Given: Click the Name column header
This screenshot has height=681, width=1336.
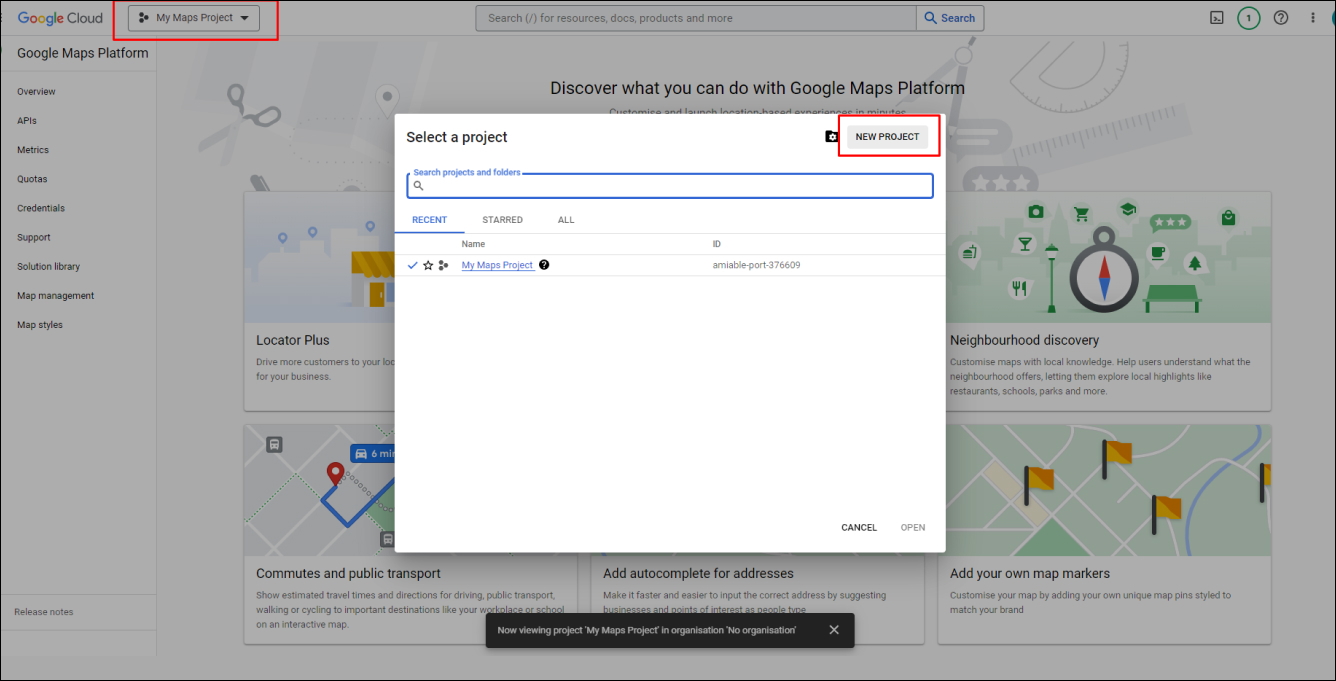Looking at the screenshot, I should (473, 244).
